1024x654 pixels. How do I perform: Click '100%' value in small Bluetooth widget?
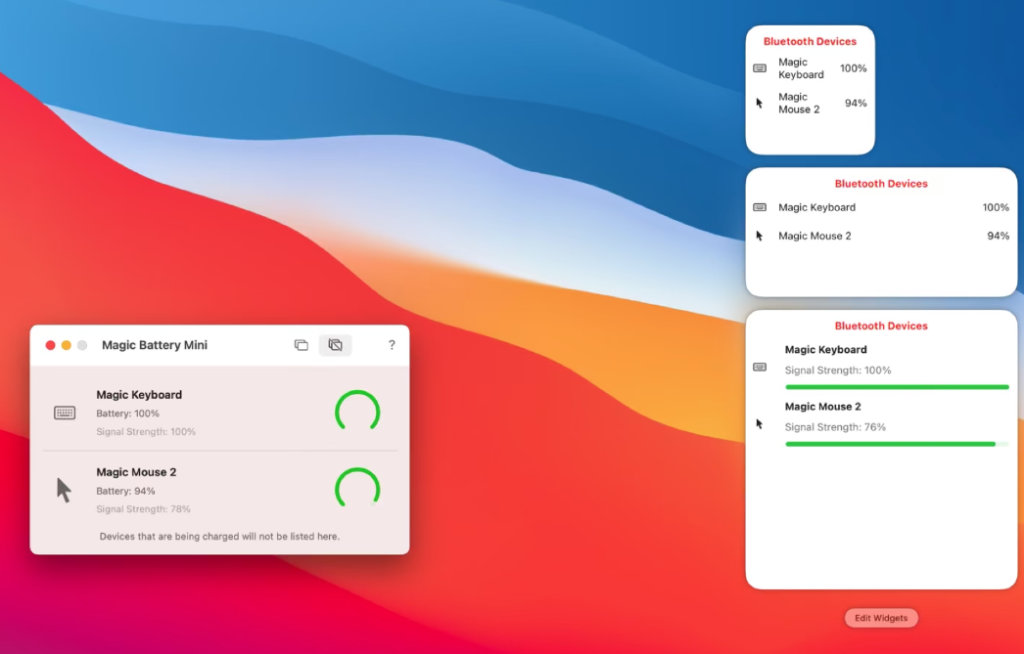point(853,68)
